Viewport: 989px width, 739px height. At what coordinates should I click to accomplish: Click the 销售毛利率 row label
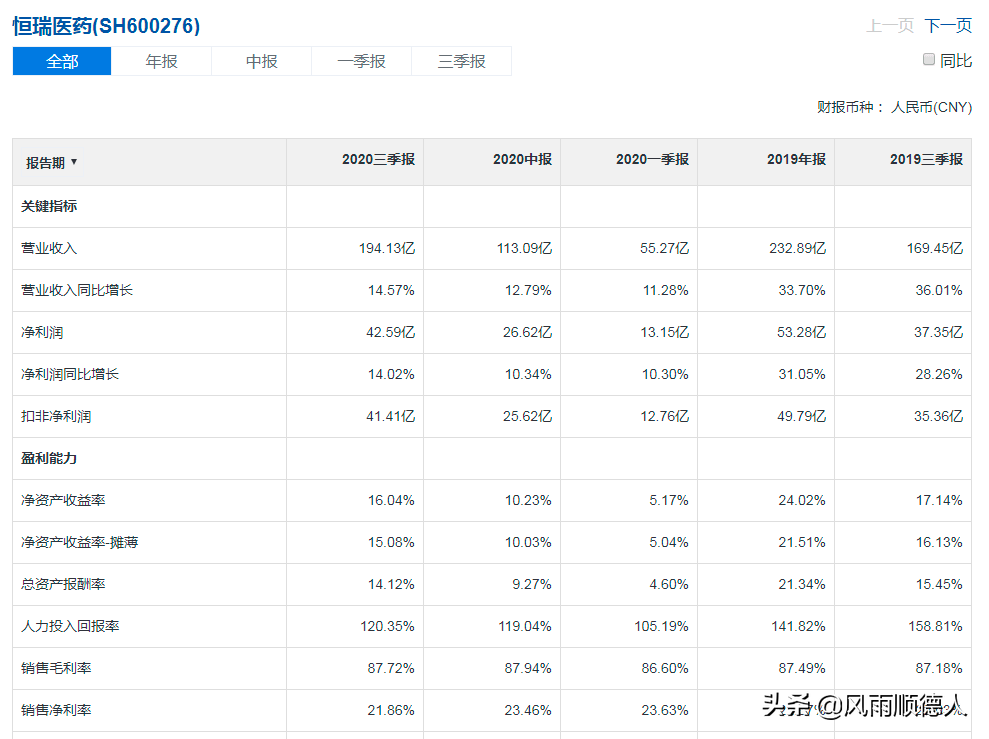point(56,668)
